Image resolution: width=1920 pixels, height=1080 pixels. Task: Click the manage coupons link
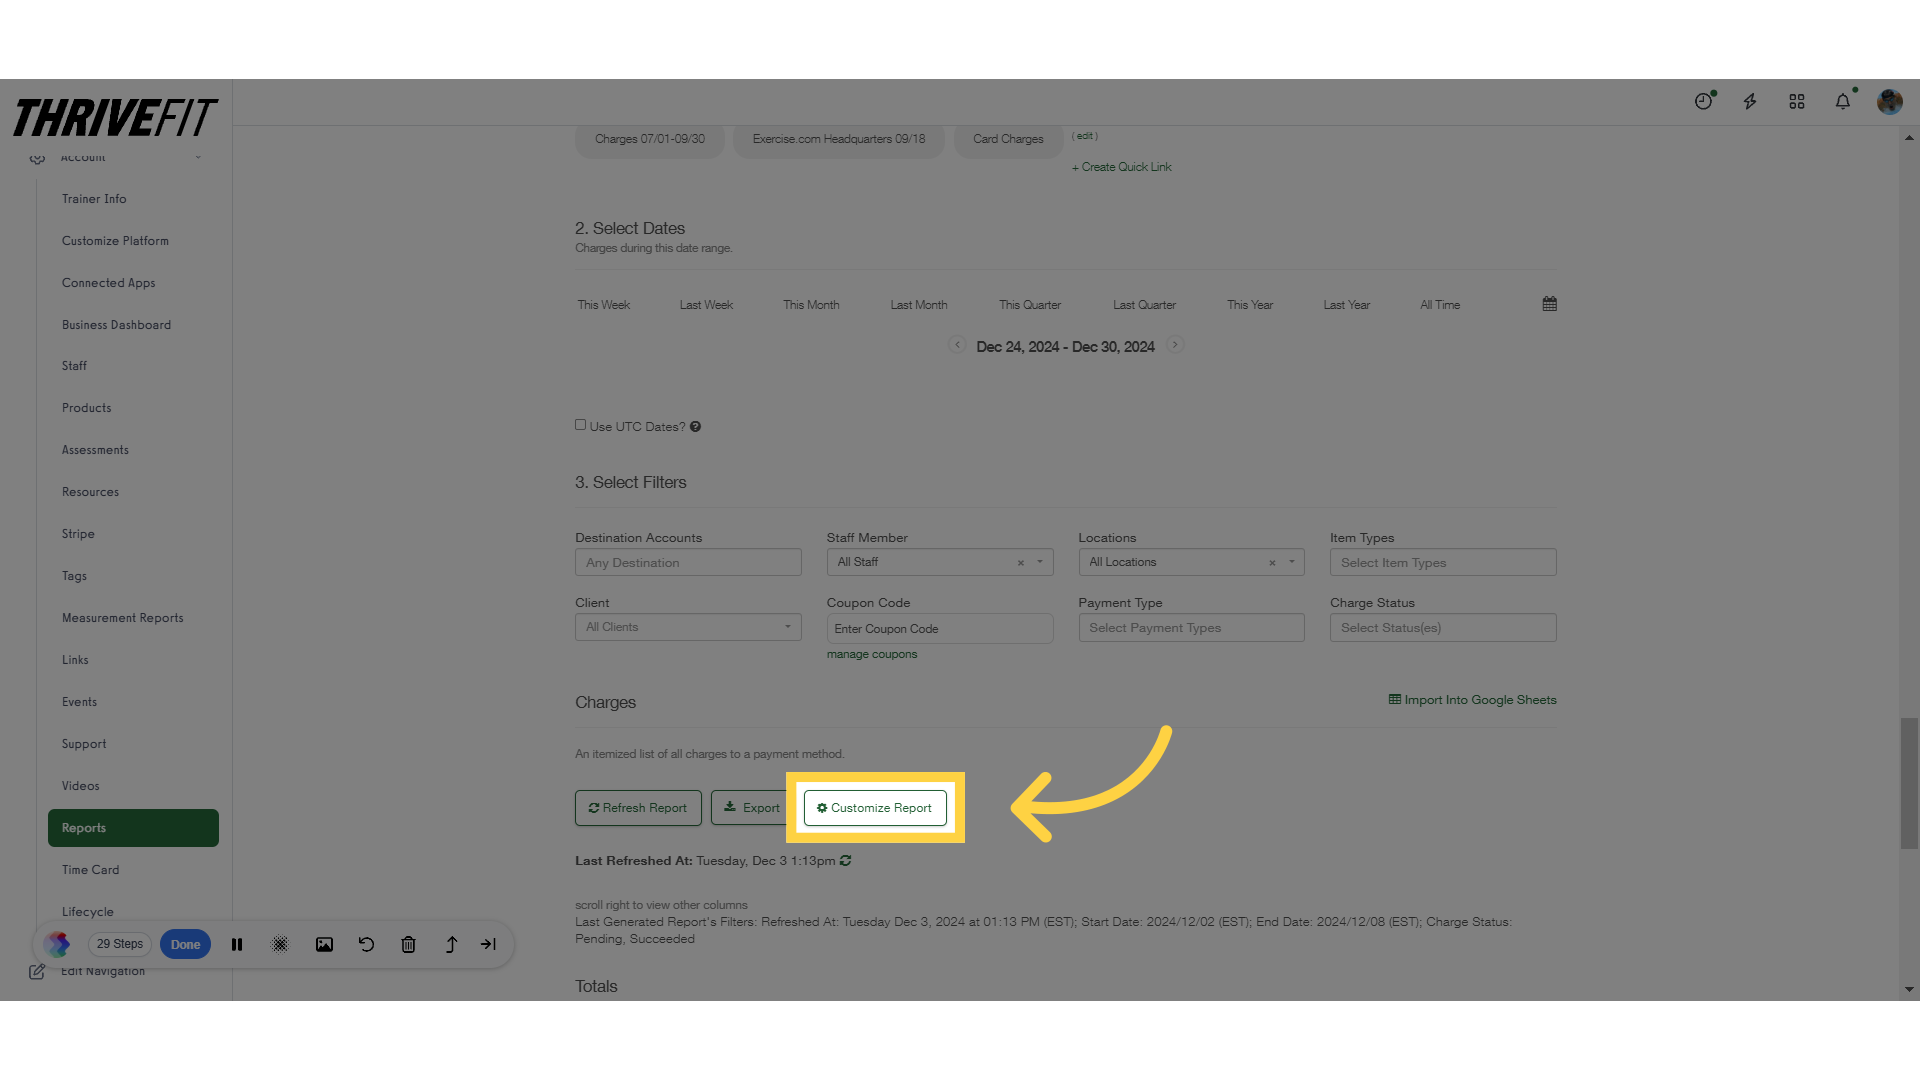872,654
